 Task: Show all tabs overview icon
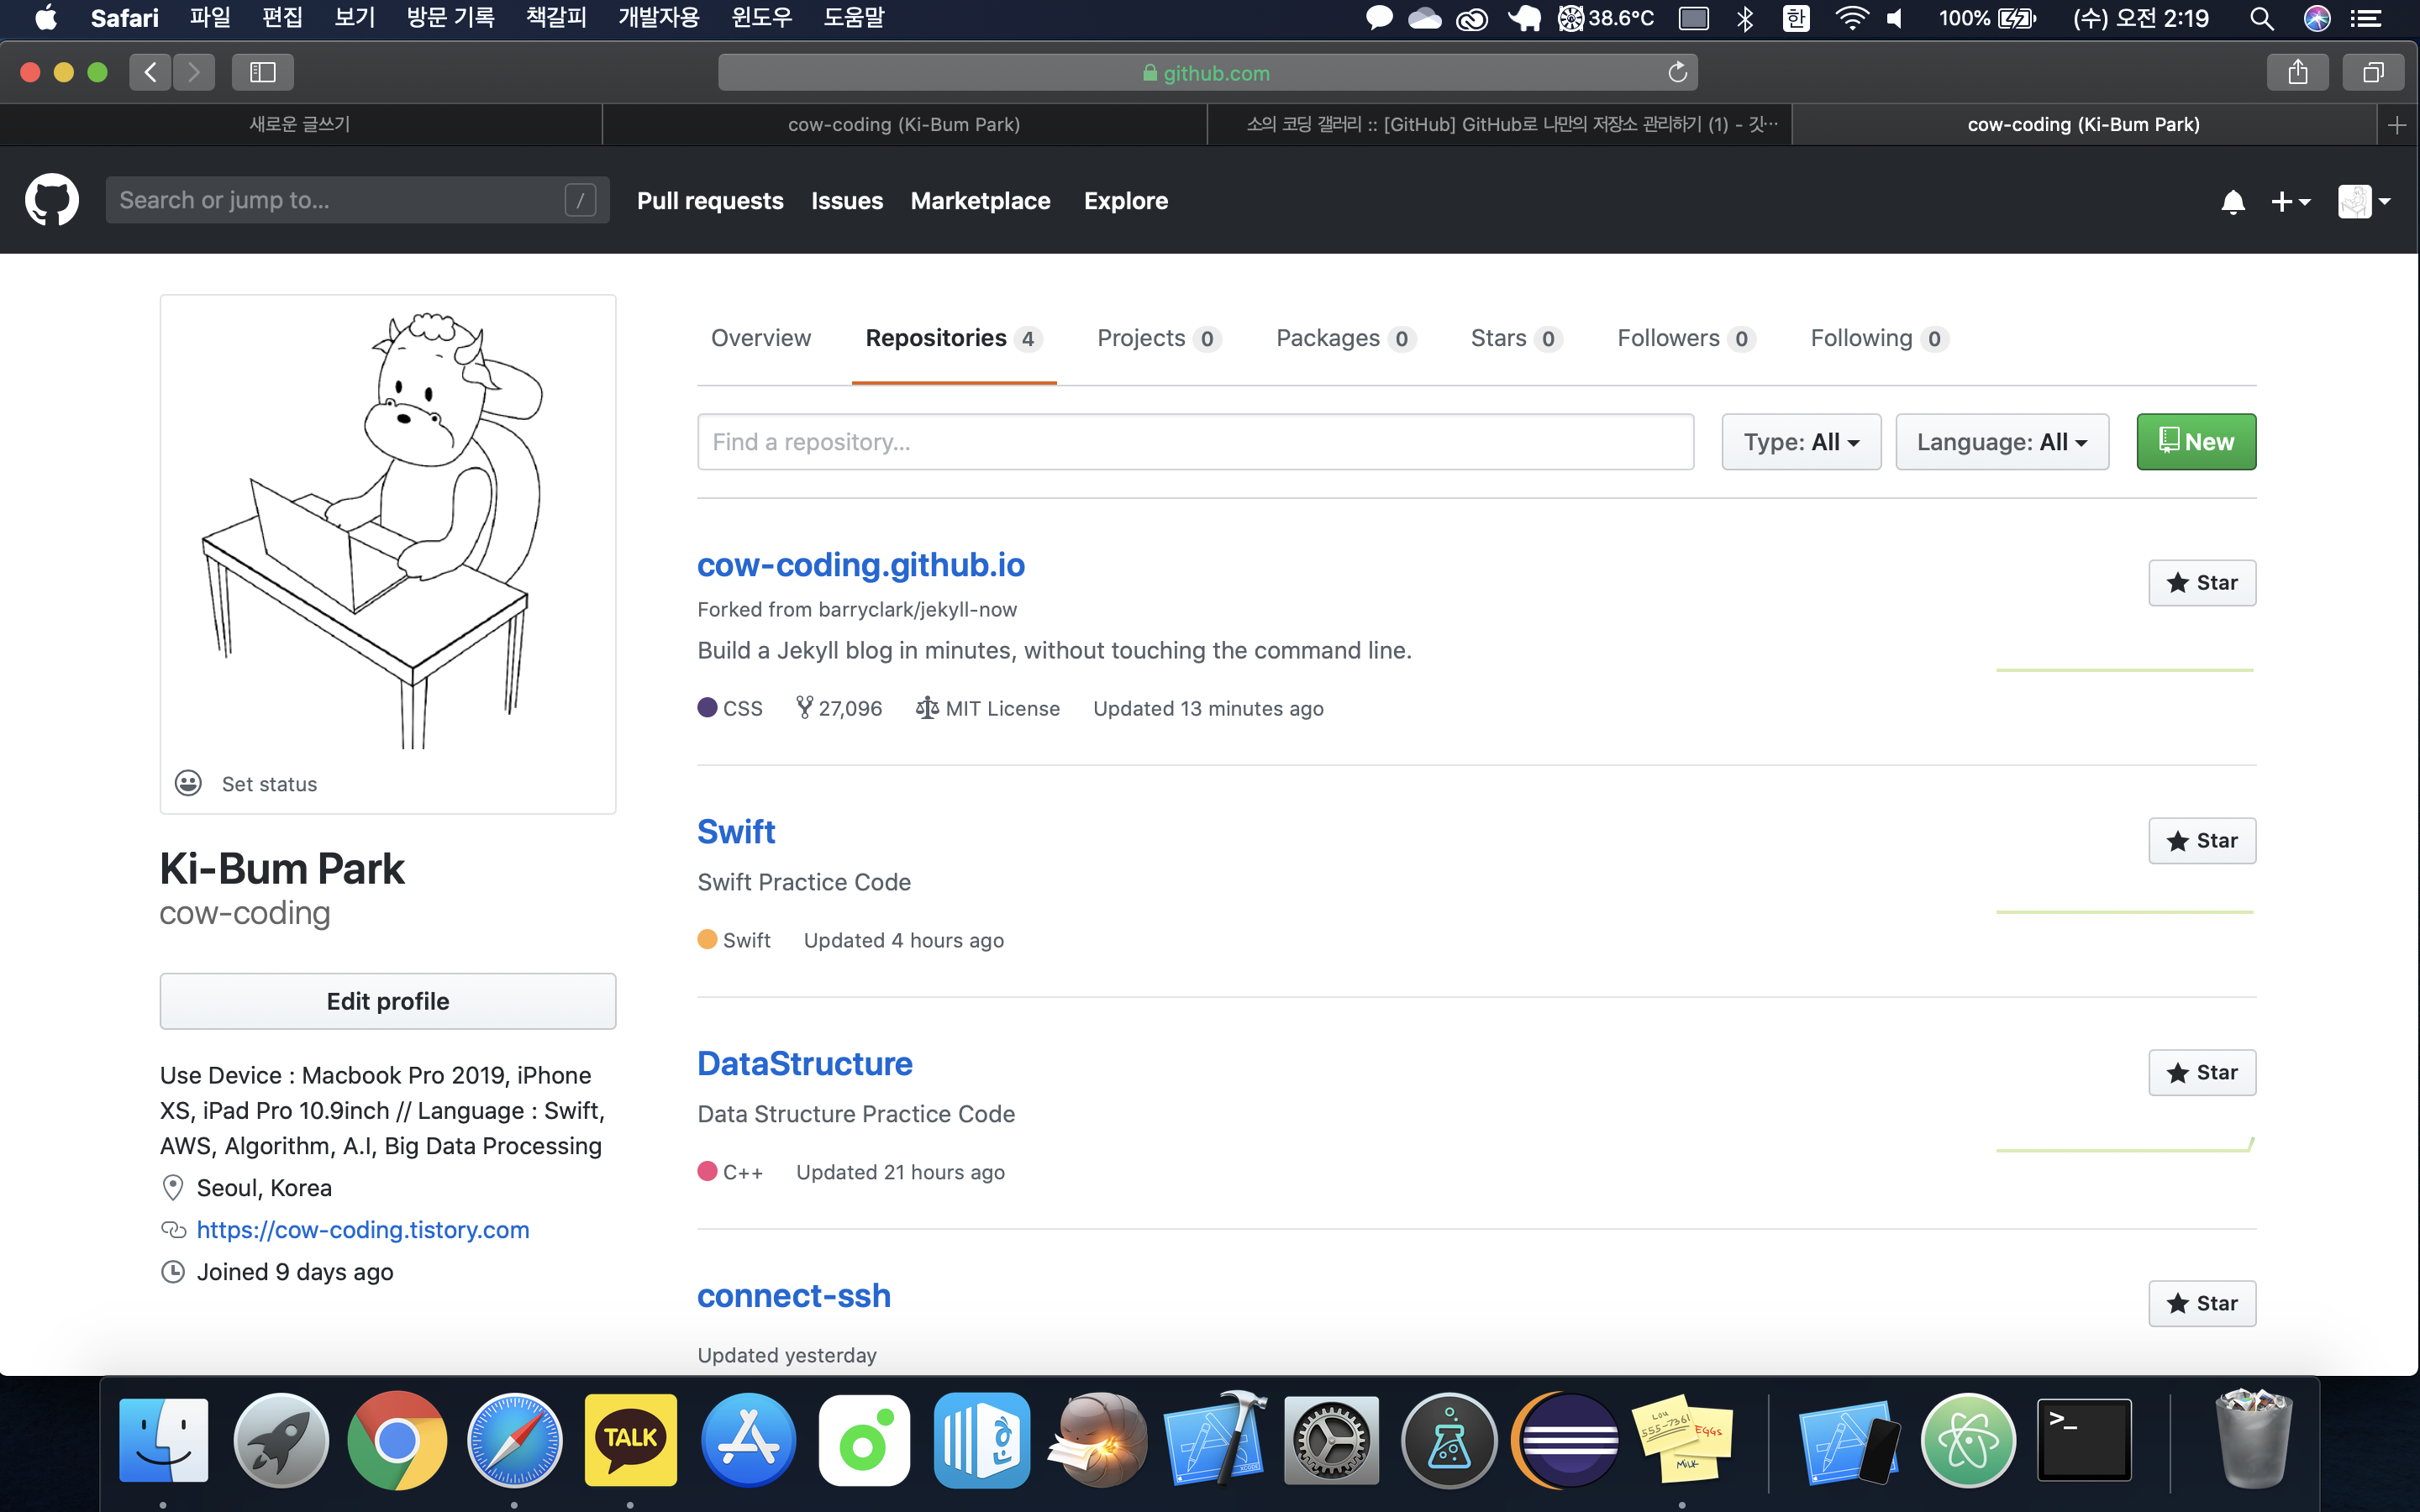pos(2372,72)
